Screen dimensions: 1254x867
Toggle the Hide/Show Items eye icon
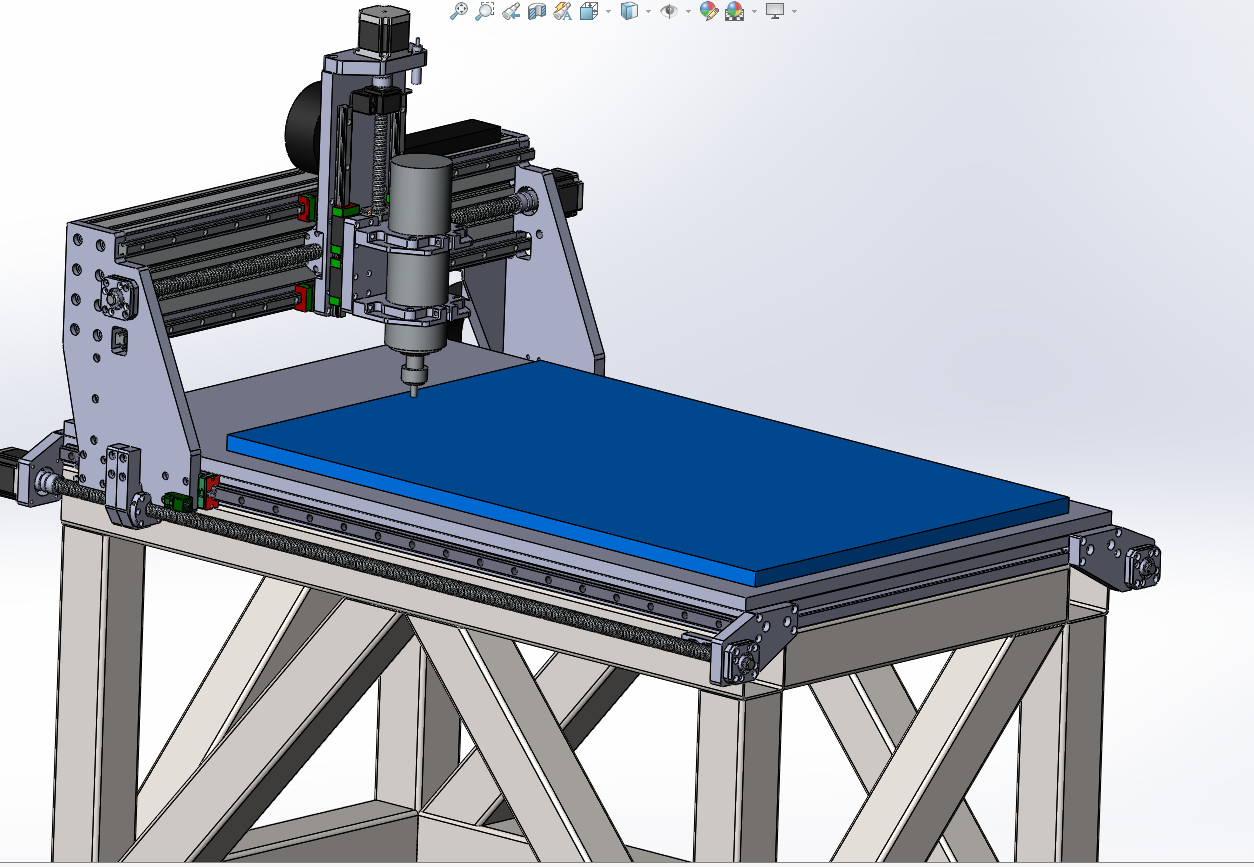coord(669,11)
